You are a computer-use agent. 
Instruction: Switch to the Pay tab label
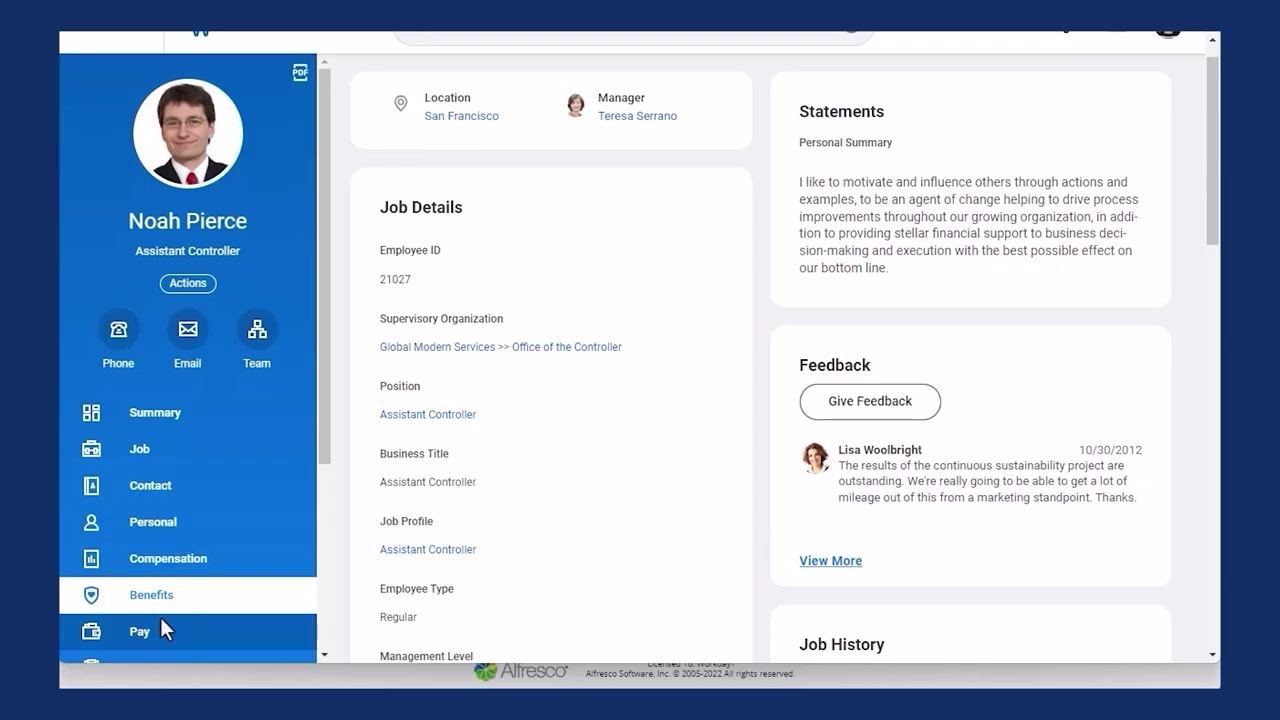click(139, 632)
